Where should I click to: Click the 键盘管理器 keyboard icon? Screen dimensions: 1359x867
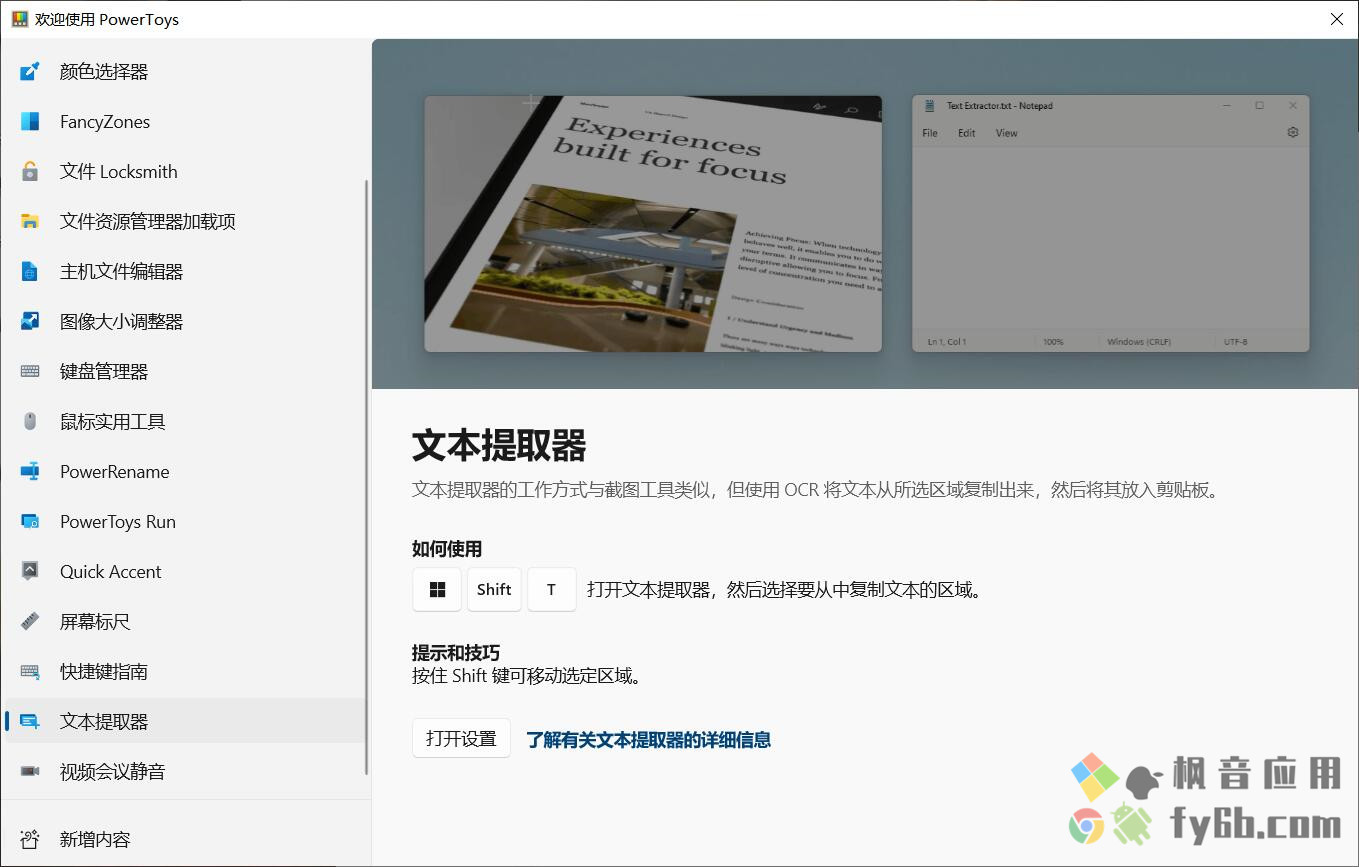click(x=30, y=371)
